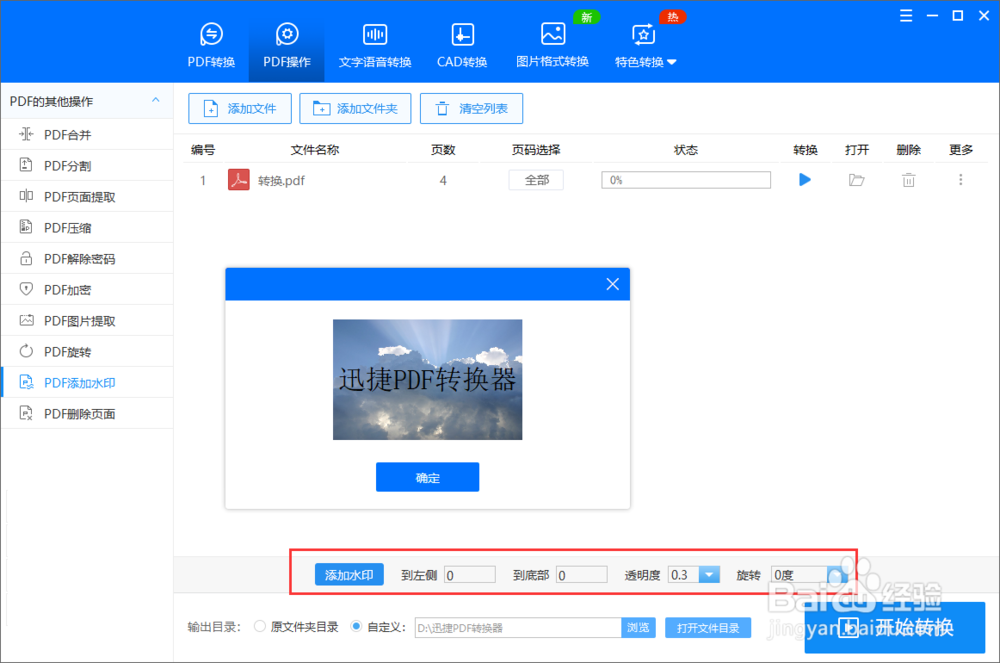Click the 迅捷PDF转换器 watermark preview image
The image size is (1000, 663).
point(427,379)
